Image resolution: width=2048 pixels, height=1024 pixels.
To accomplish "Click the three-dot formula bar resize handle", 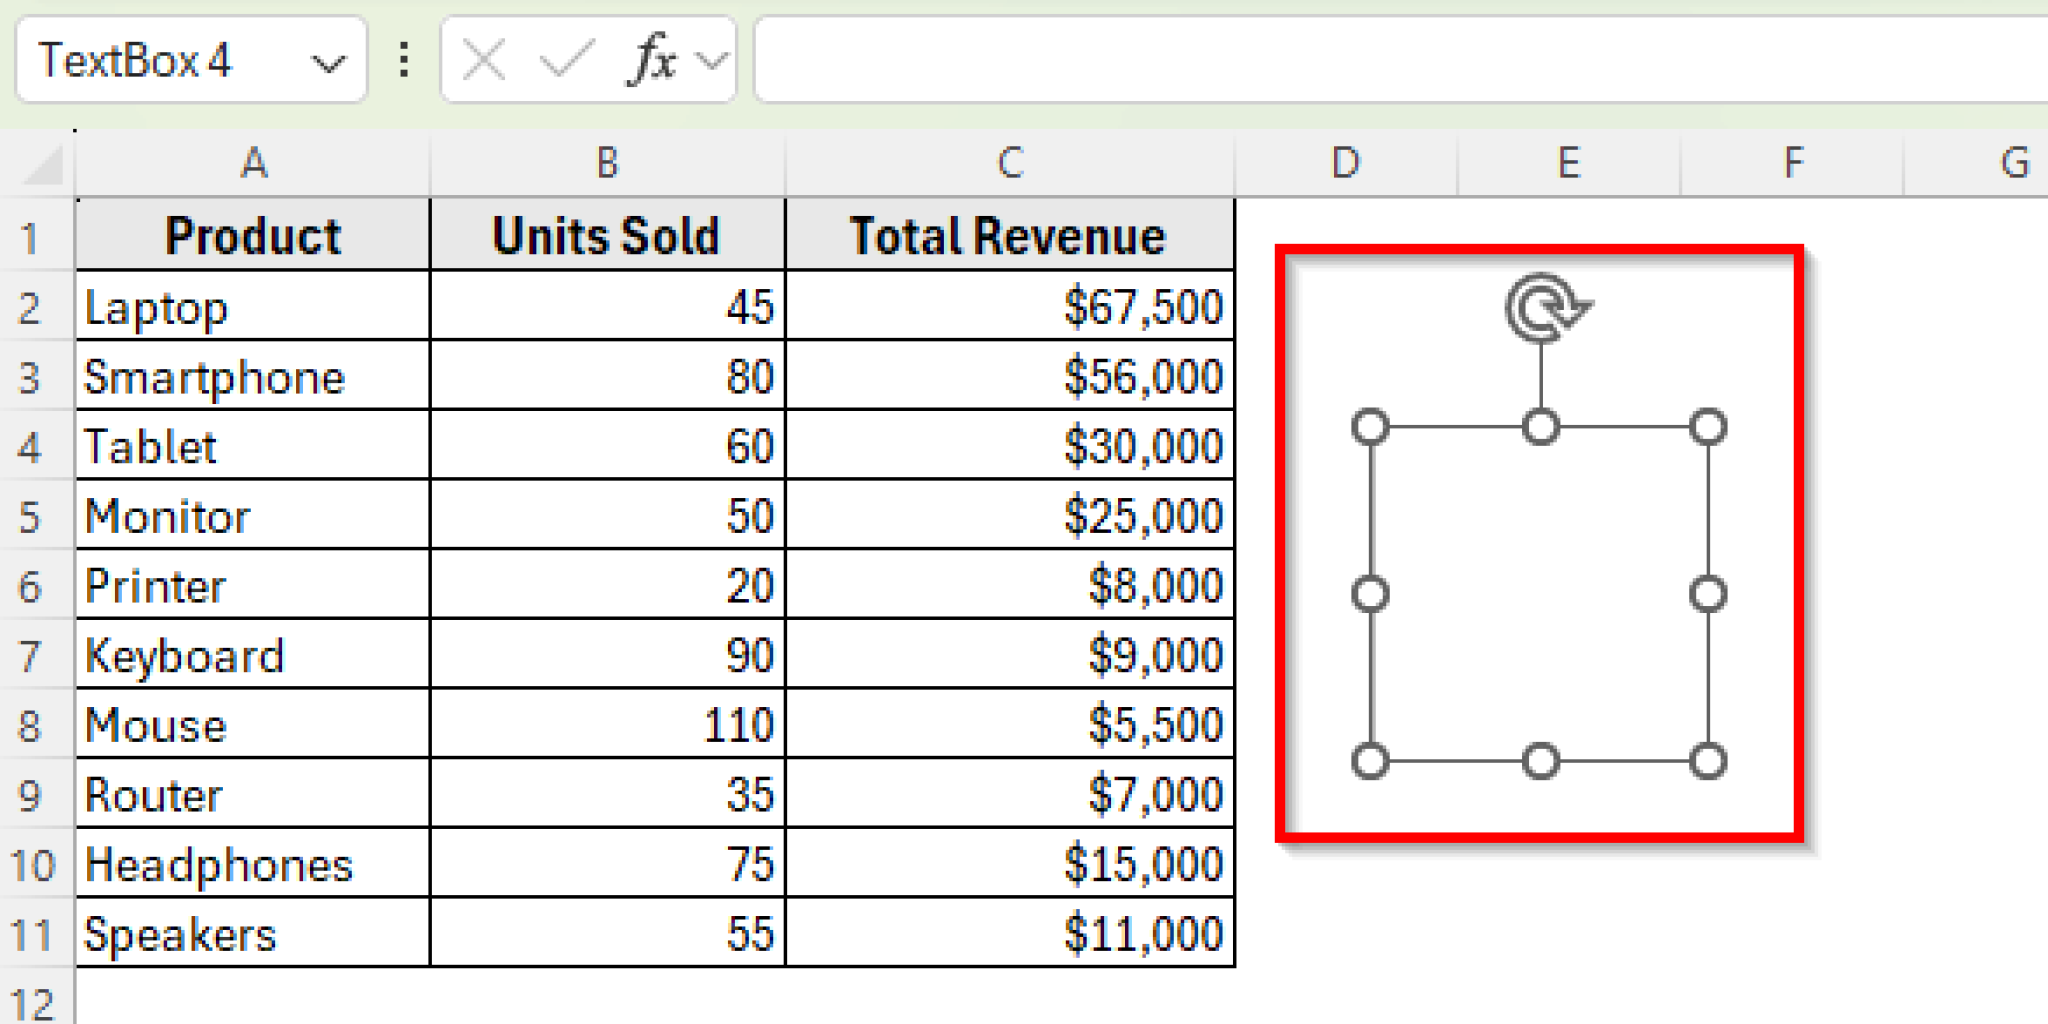I will (x=404, y=60).
